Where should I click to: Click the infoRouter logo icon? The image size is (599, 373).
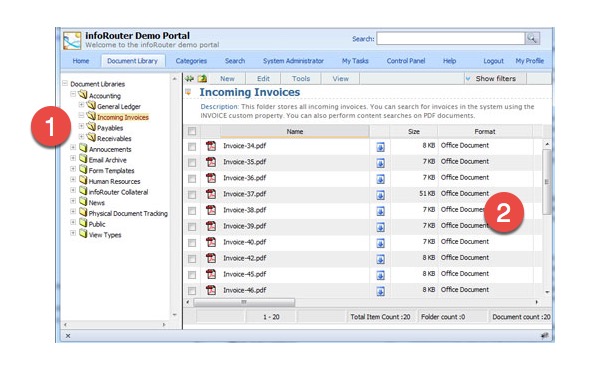(72, 41)
